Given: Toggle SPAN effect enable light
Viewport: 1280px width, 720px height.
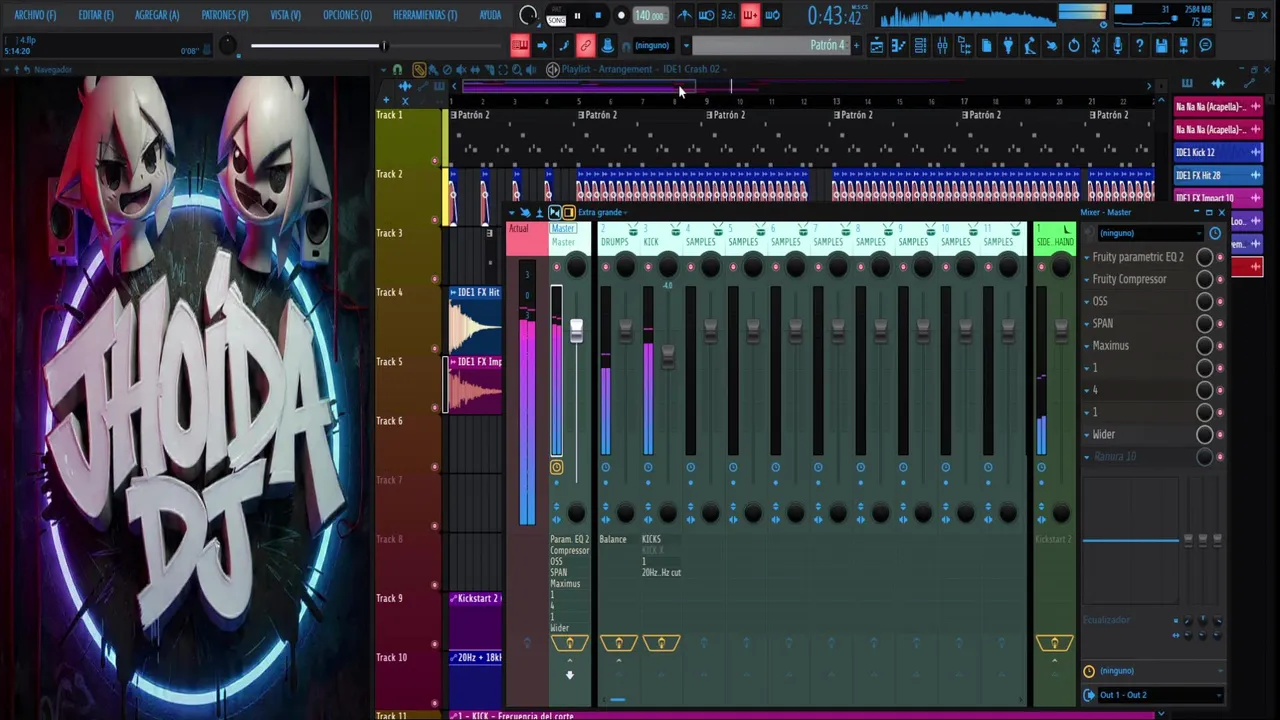Looking at the screenshot, I should [x=1220, y=324].
